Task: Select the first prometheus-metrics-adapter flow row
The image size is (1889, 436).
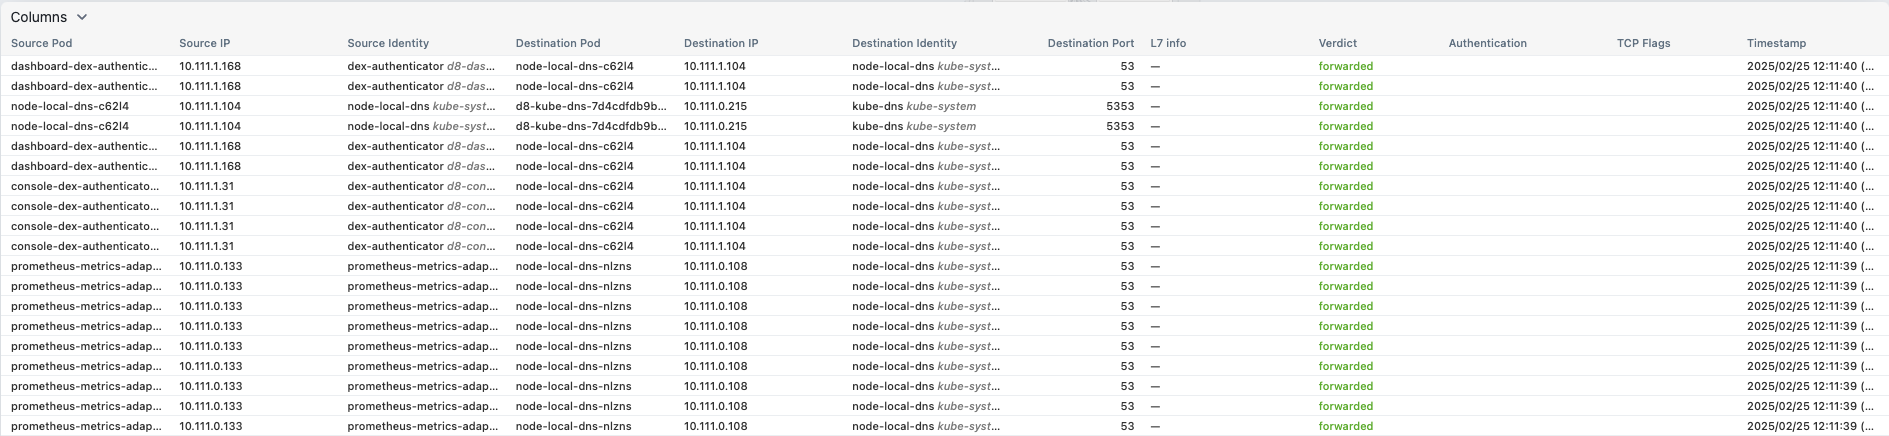Action: coord(85,266)
